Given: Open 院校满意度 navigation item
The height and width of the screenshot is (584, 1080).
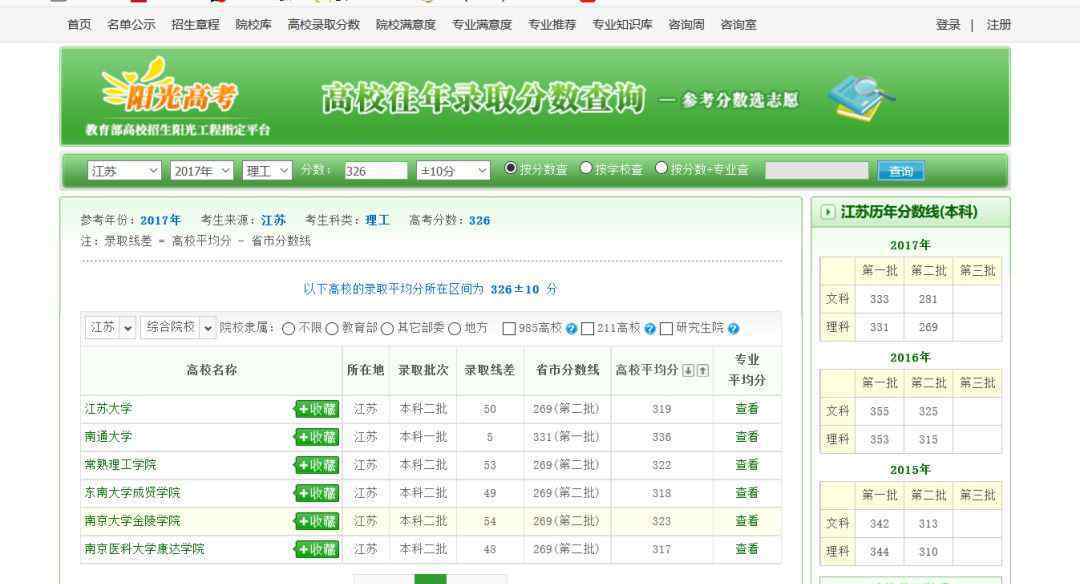Looking at the screenshot, I should pos(406,25).
